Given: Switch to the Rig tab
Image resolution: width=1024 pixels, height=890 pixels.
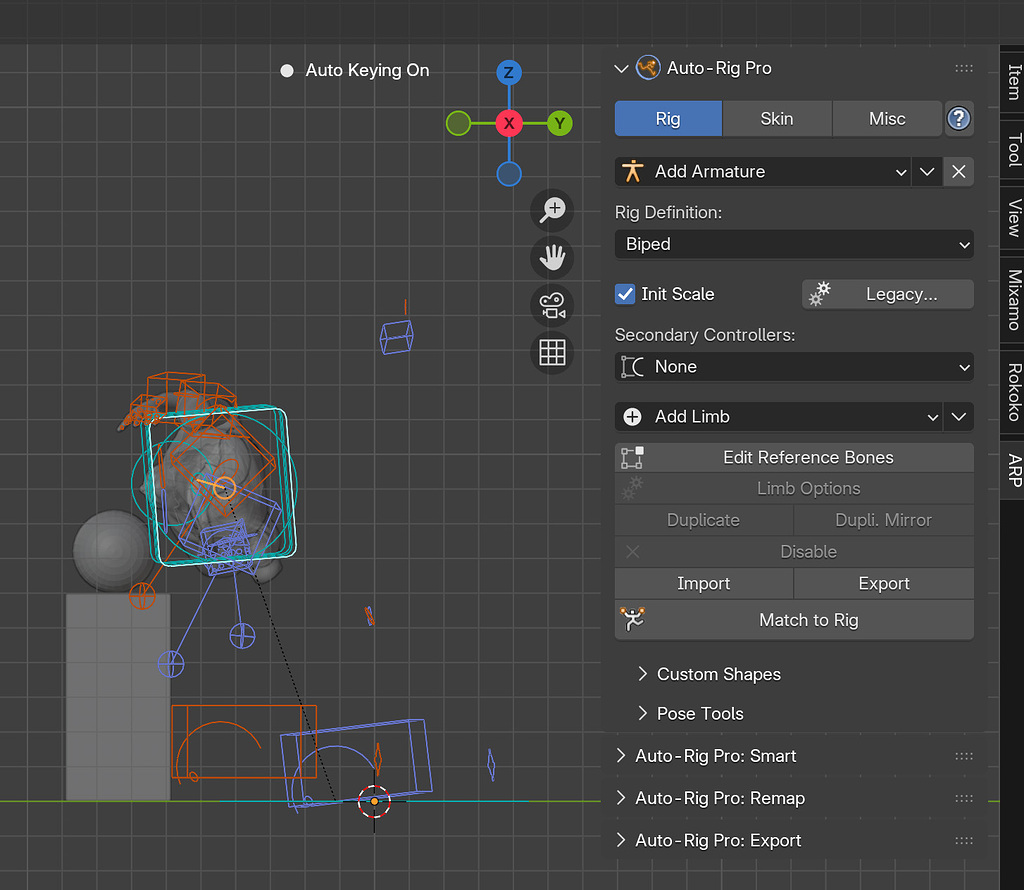Looking at the screenshot, I should pyautogui.click(x=668, y=119).
